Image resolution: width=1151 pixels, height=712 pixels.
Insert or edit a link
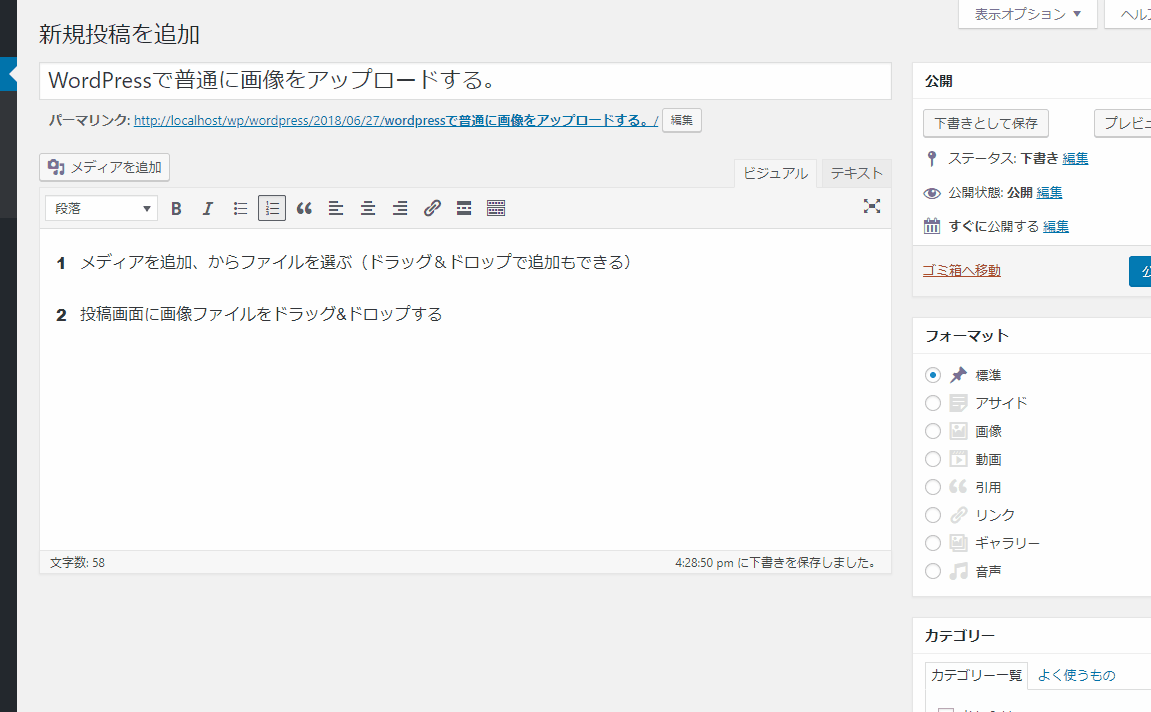click(x=432, y=208)
